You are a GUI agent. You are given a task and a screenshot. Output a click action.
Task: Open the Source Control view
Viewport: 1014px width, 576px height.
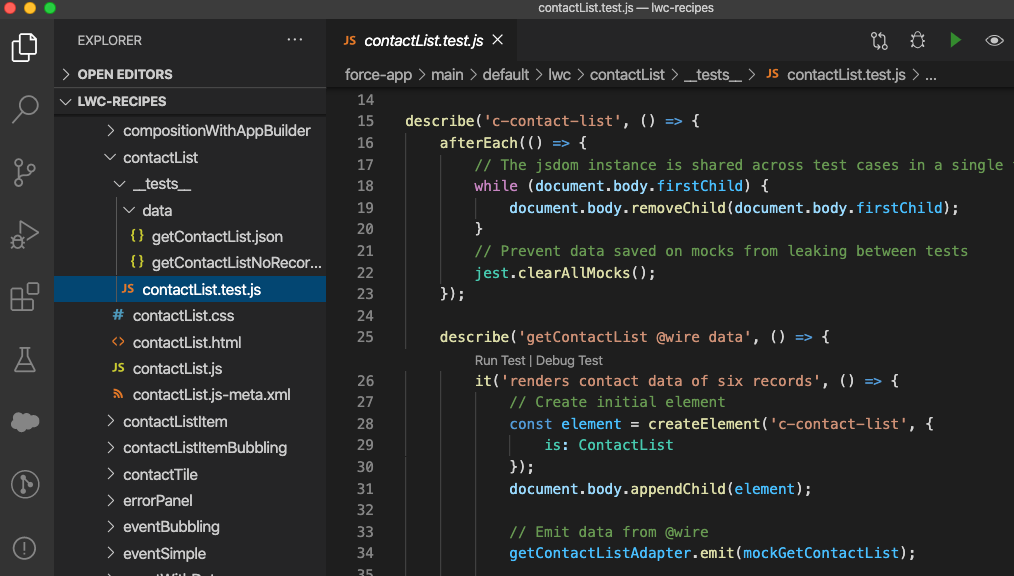point(25,172)
